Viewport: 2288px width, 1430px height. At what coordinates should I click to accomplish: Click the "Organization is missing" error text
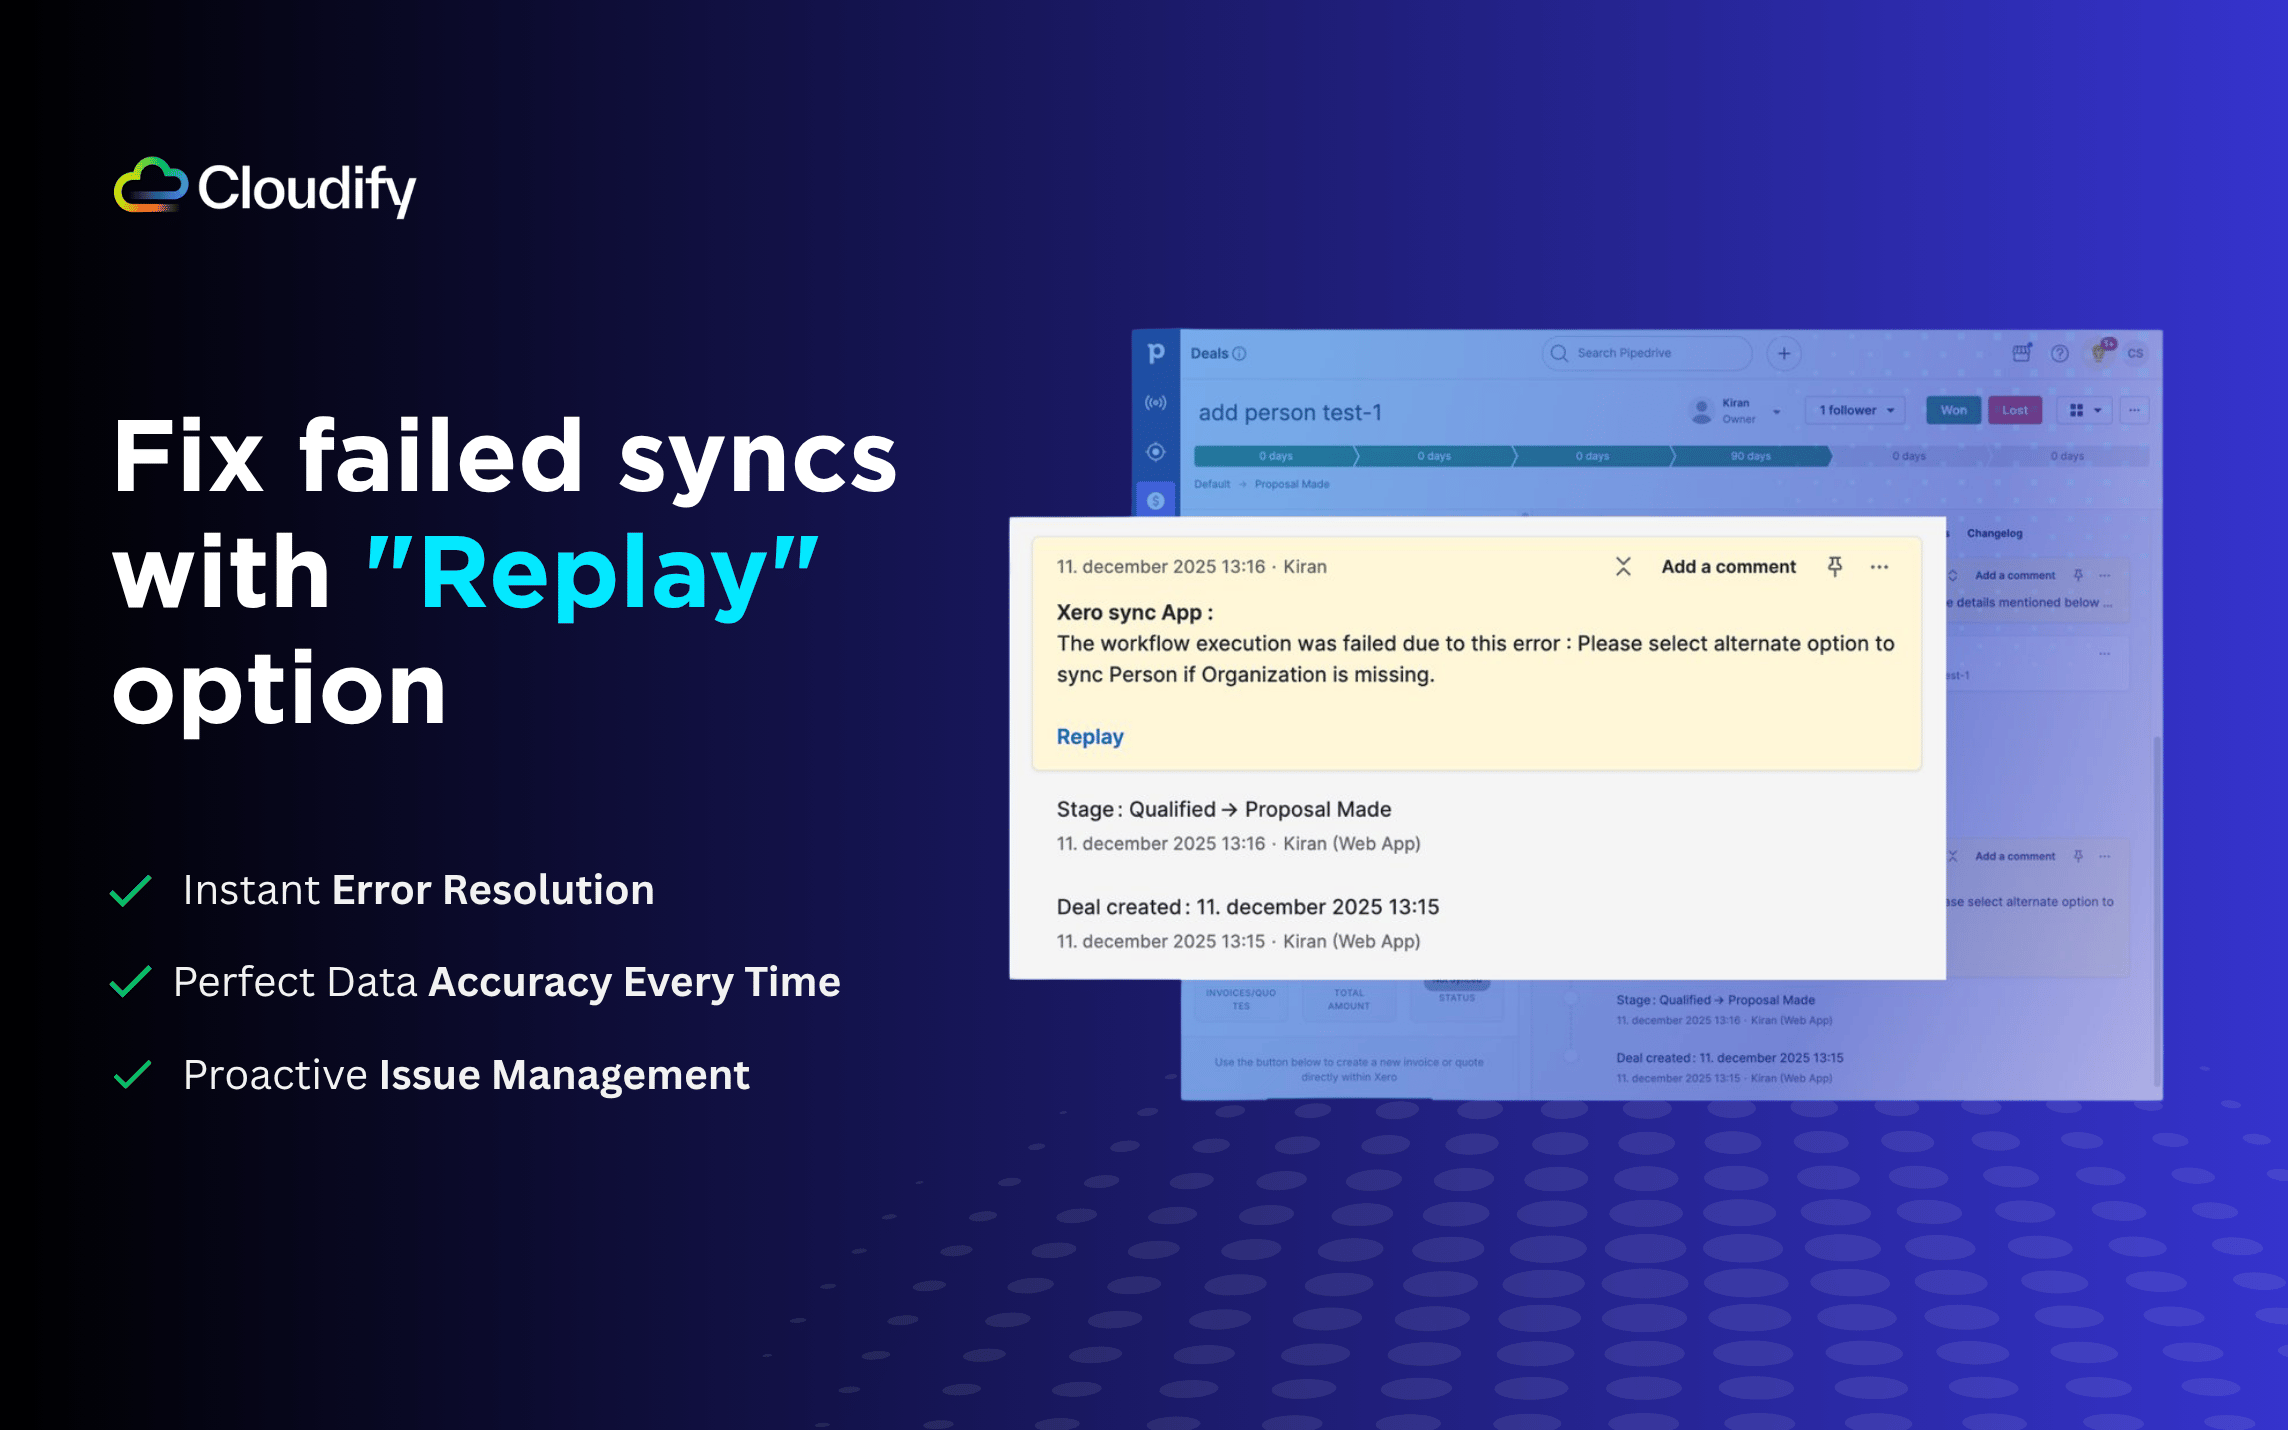1318,675
